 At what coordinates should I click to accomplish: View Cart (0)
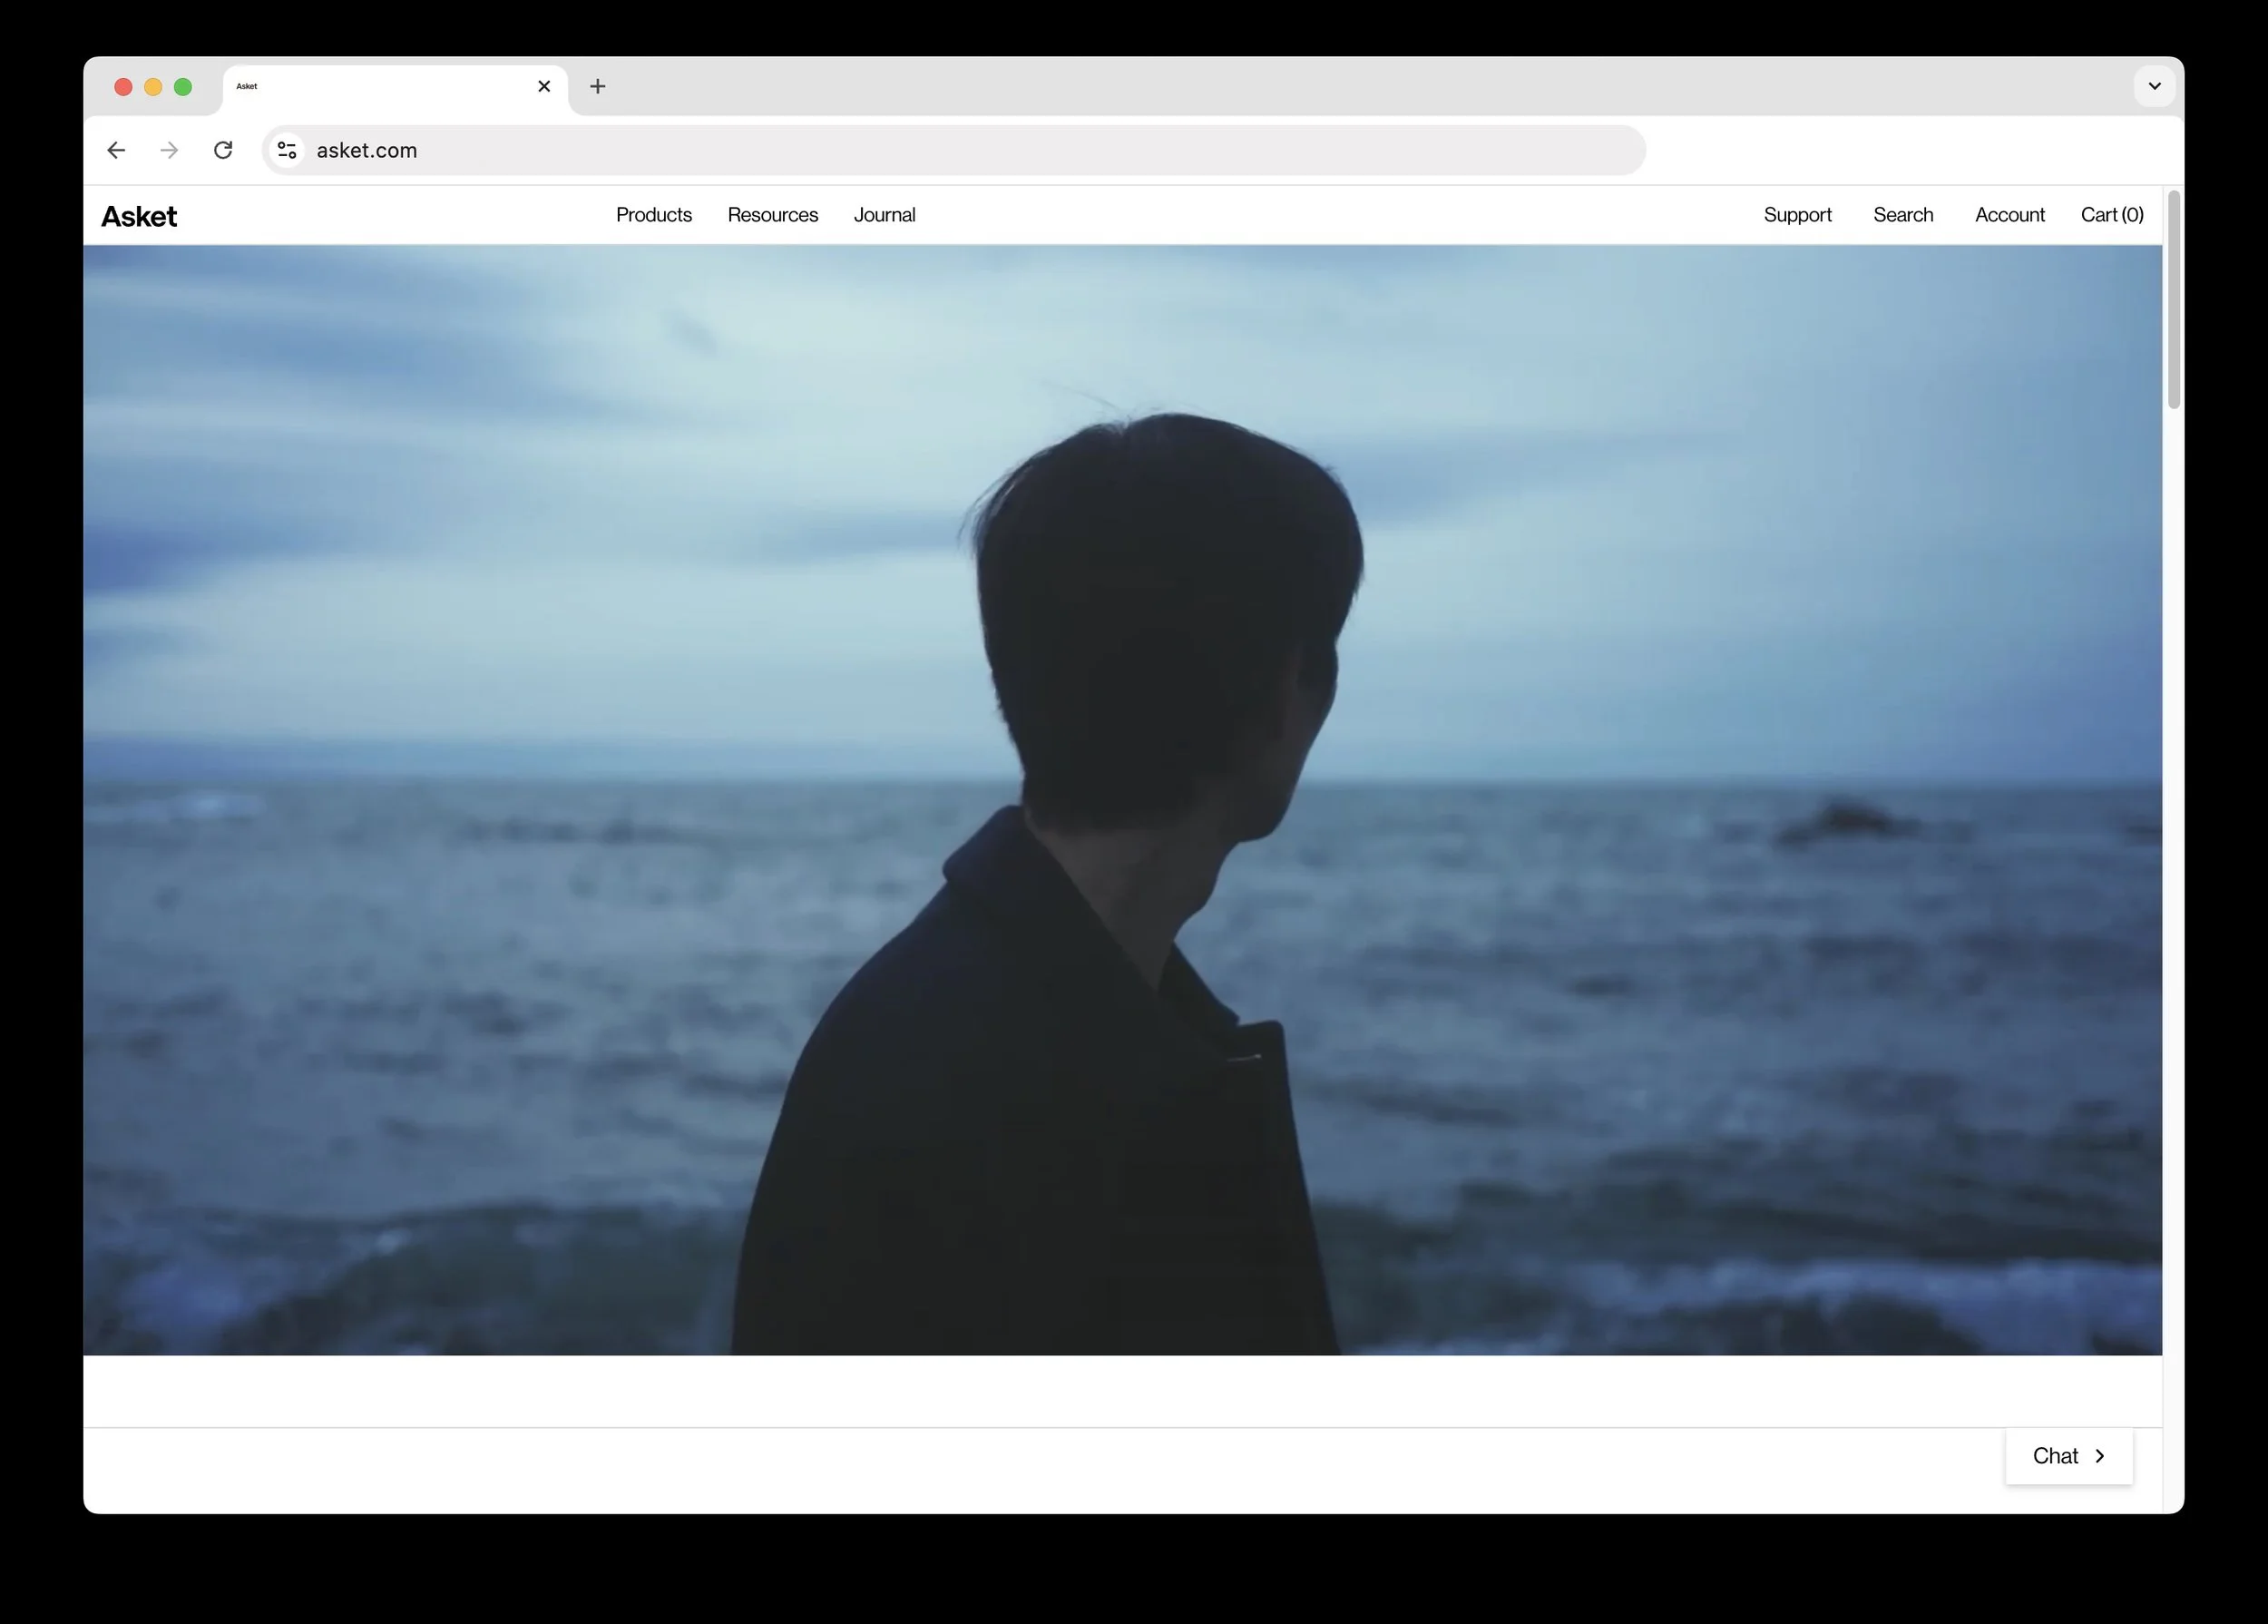pos(2111,215)
